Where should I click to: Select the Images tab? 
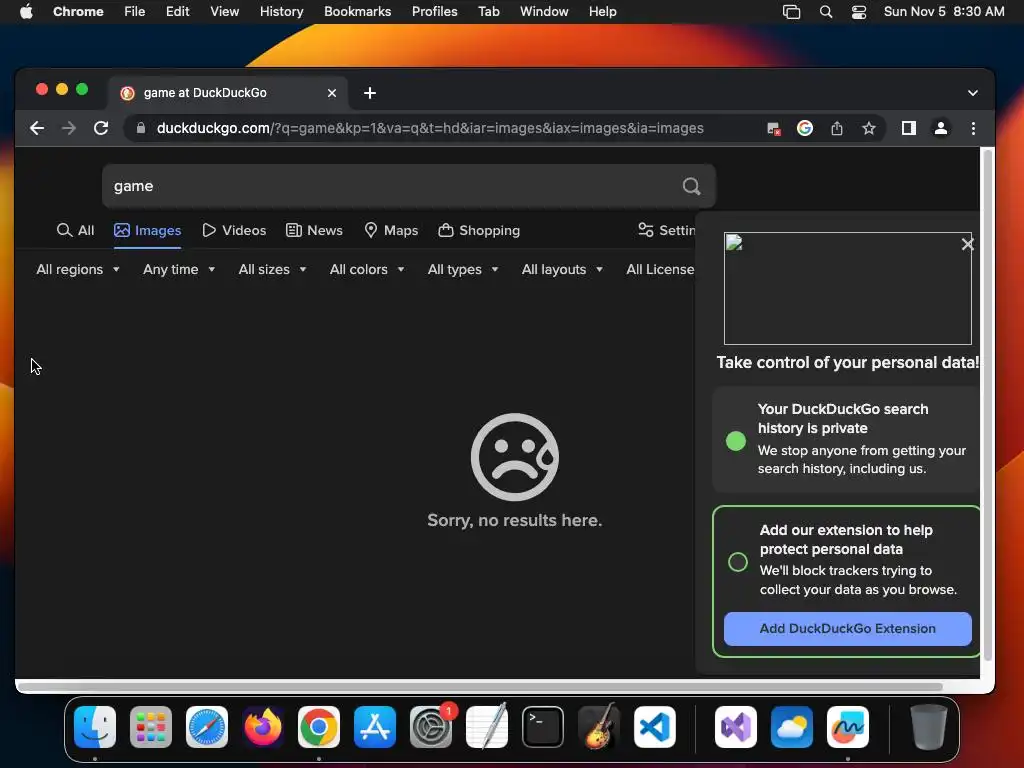point(148,231)
